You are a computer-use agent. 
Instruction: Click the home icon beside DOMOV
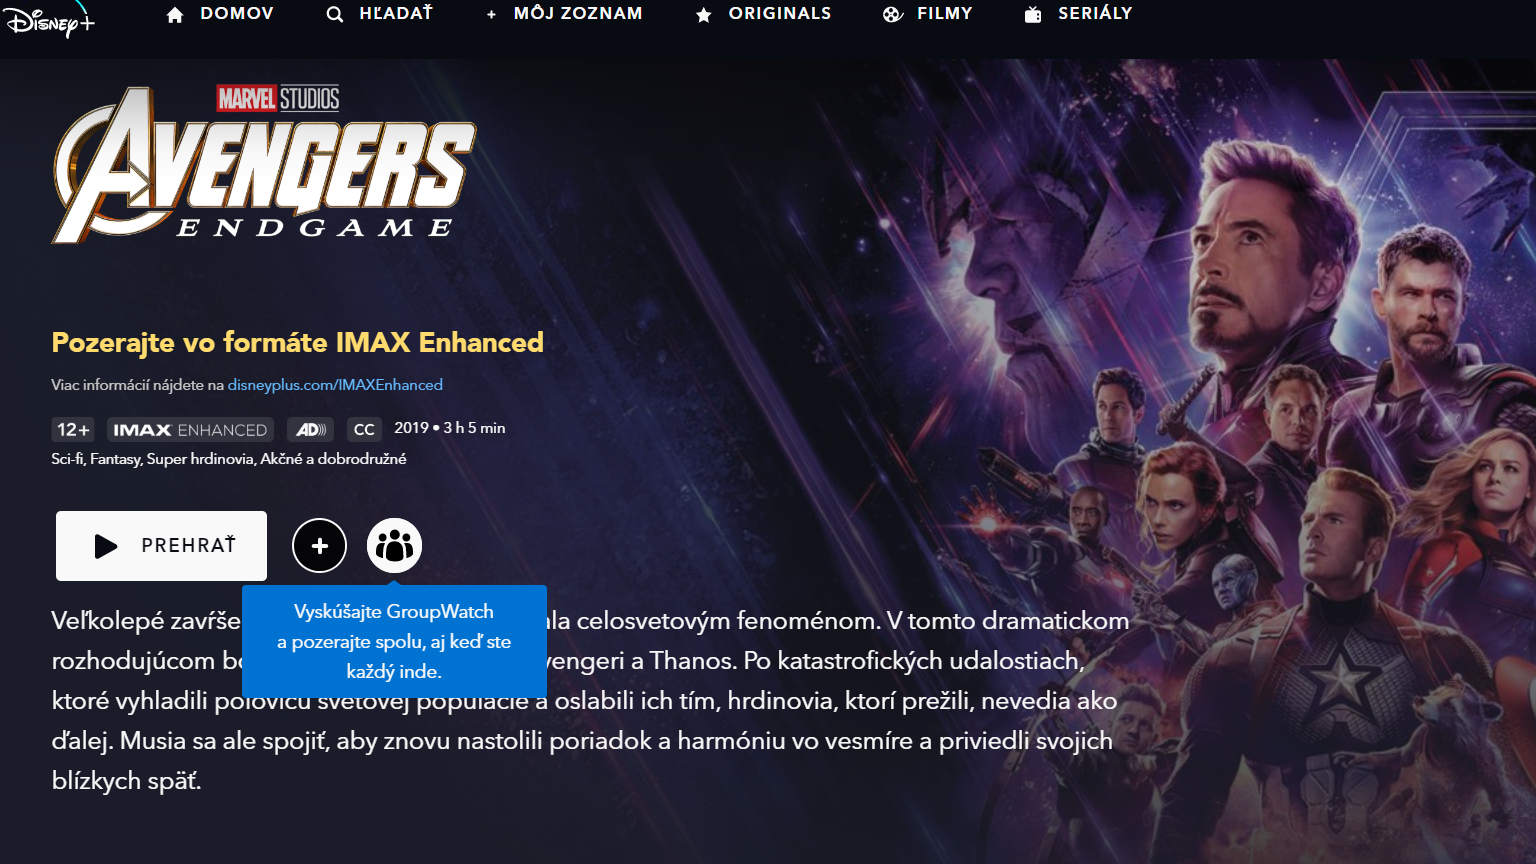(x=175, y=15)
